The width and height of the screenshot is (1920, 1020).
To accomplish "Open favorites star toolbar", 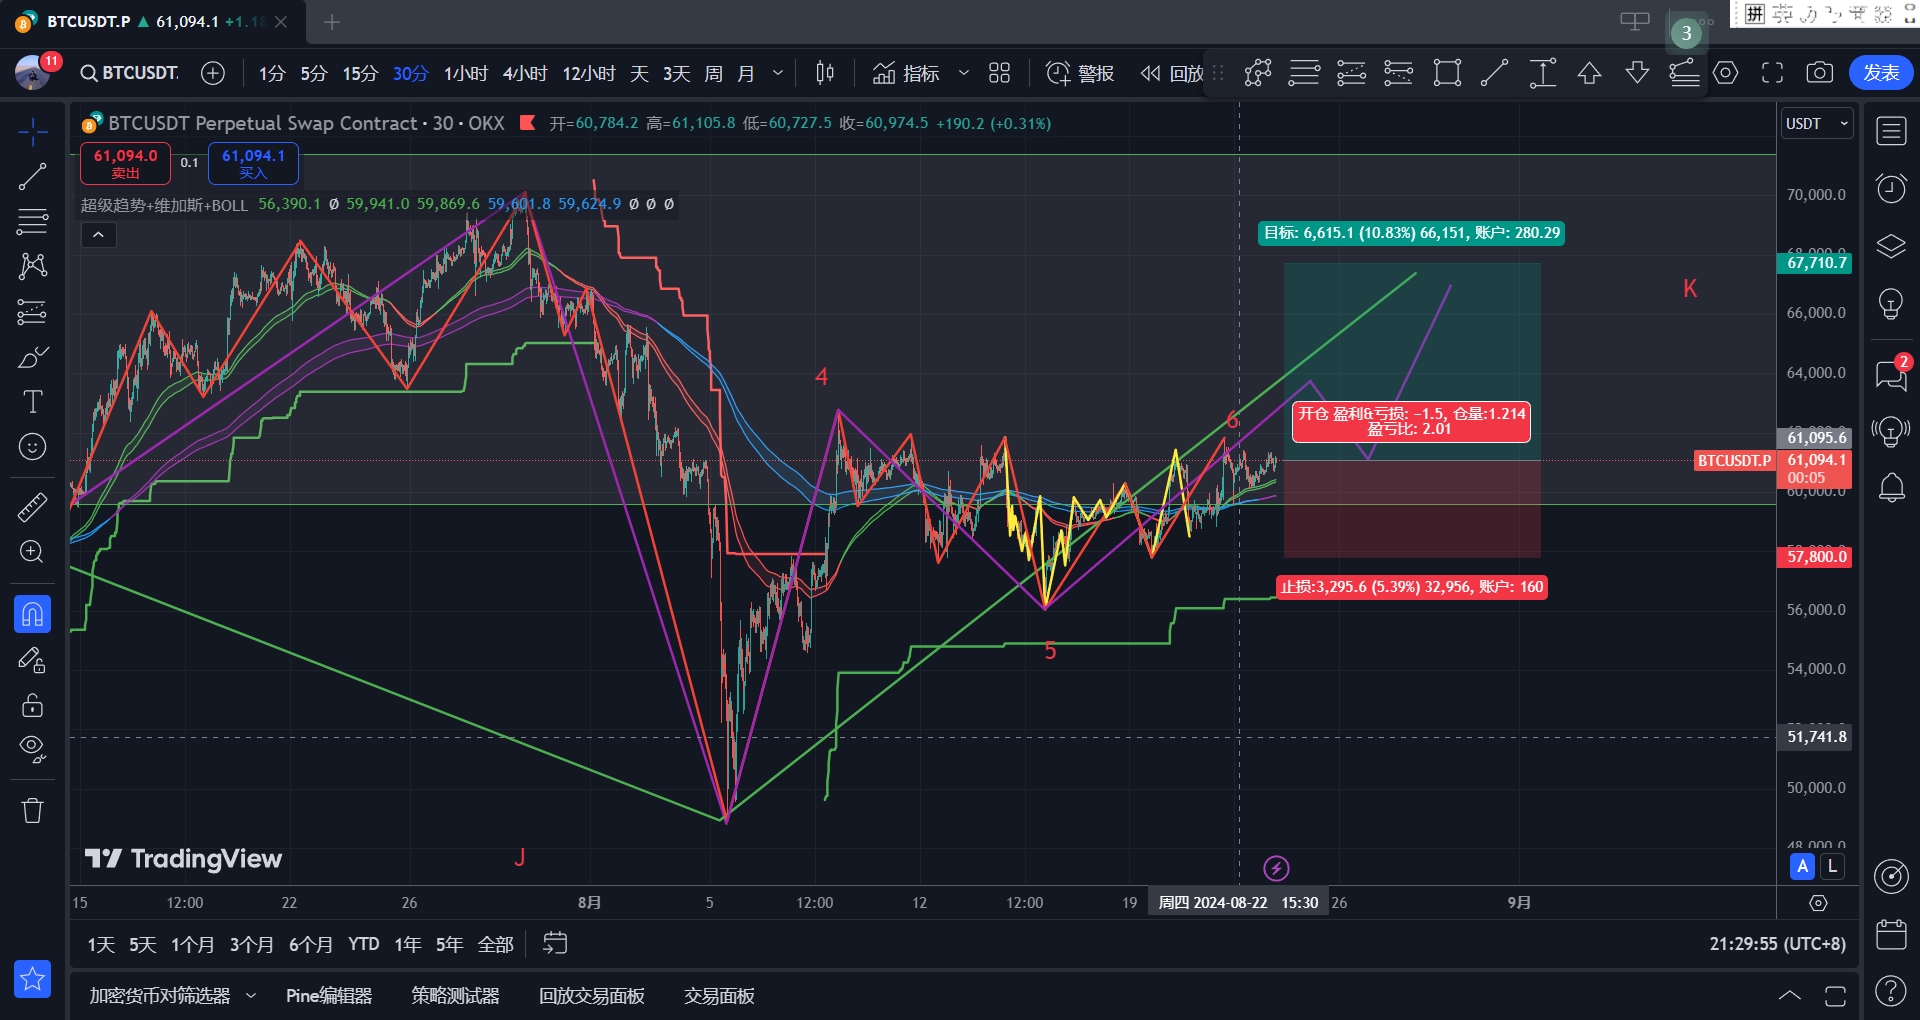I will coord(32,979).
